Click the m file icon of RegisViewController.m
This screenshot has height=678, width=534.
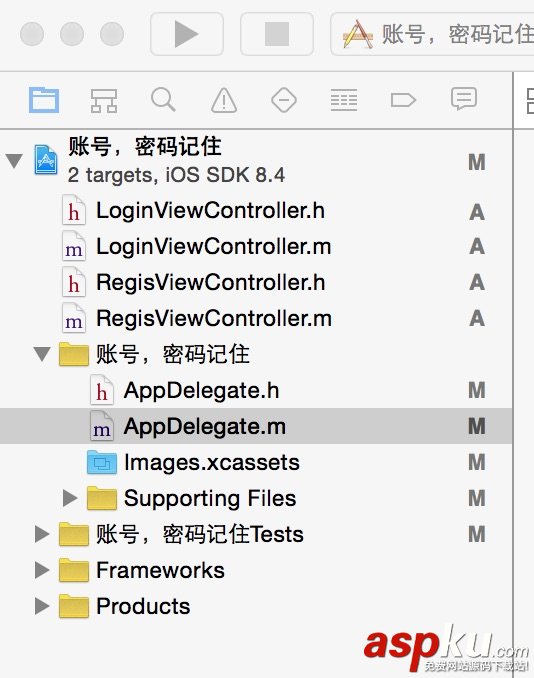[74, 318]
